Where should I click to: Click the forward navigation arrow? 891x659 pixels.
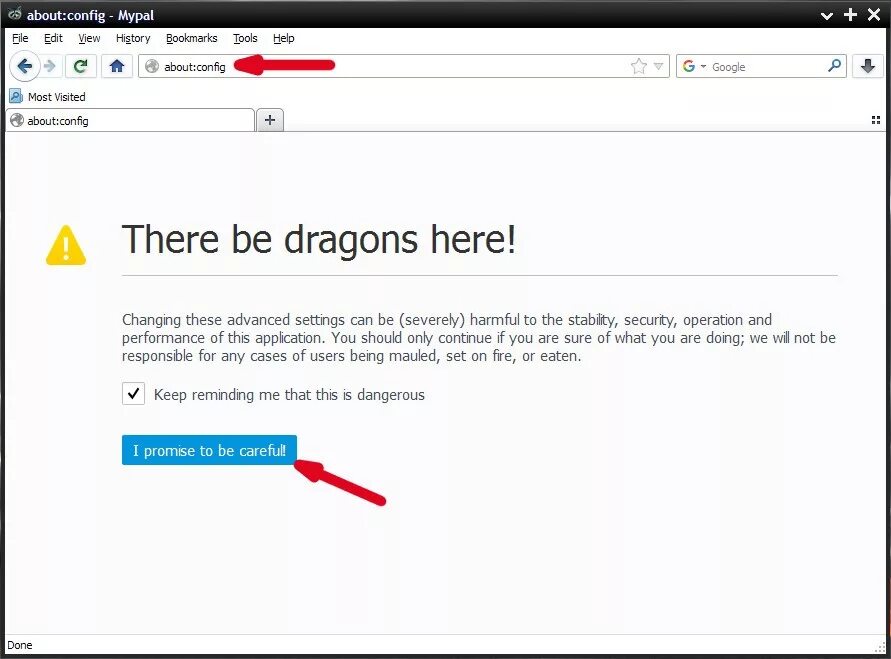click(x=50, y=66)
